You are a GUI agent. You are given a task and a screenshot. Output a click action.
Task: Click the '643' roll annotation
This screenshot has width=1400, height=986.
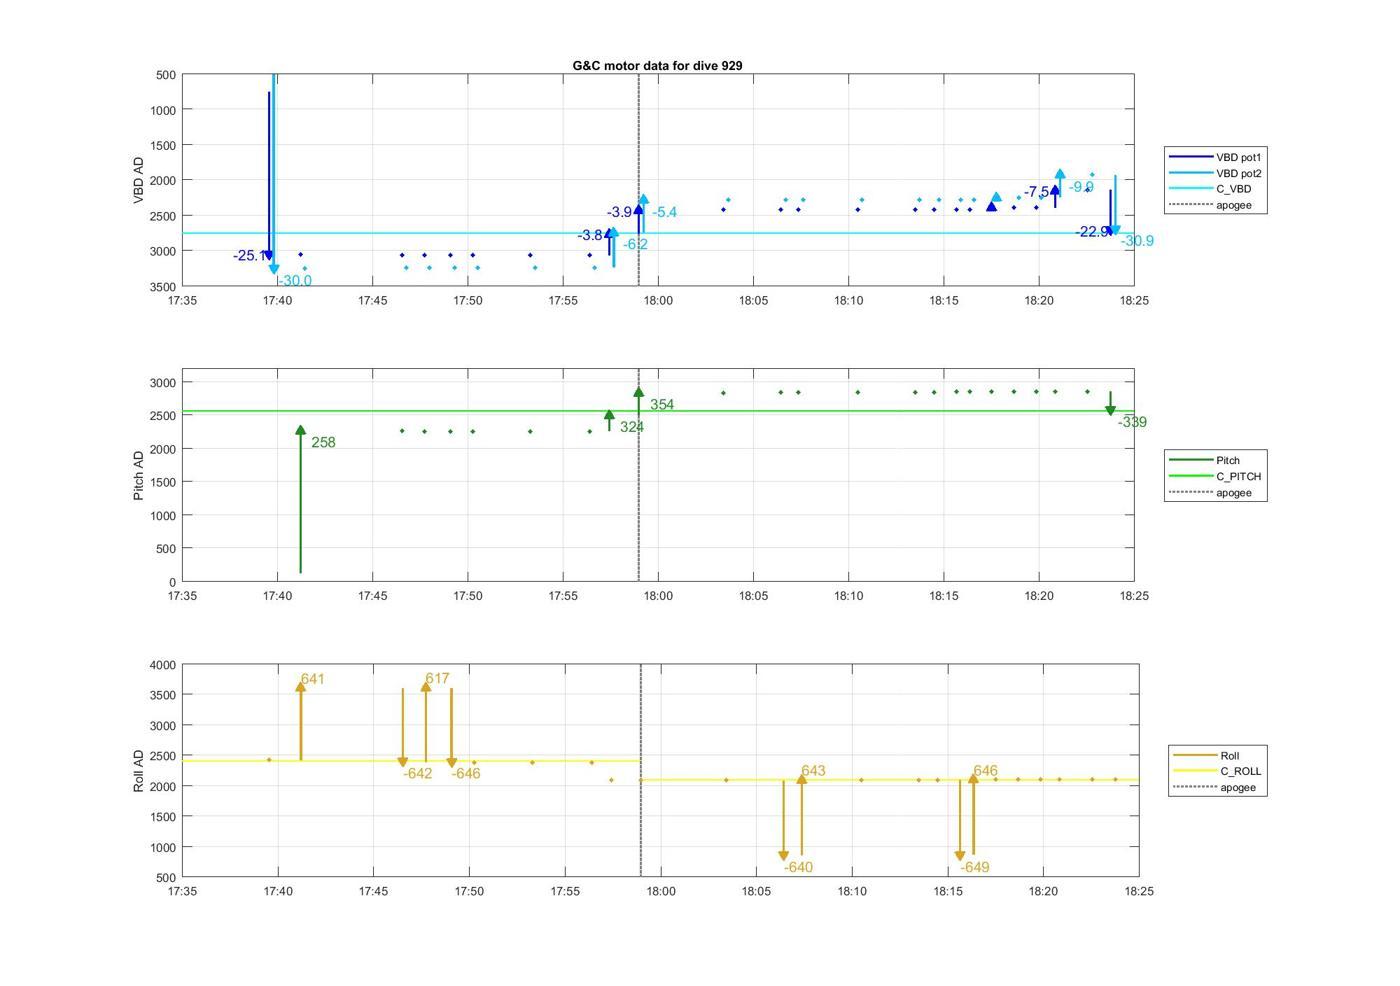click(x=813, y=771)
